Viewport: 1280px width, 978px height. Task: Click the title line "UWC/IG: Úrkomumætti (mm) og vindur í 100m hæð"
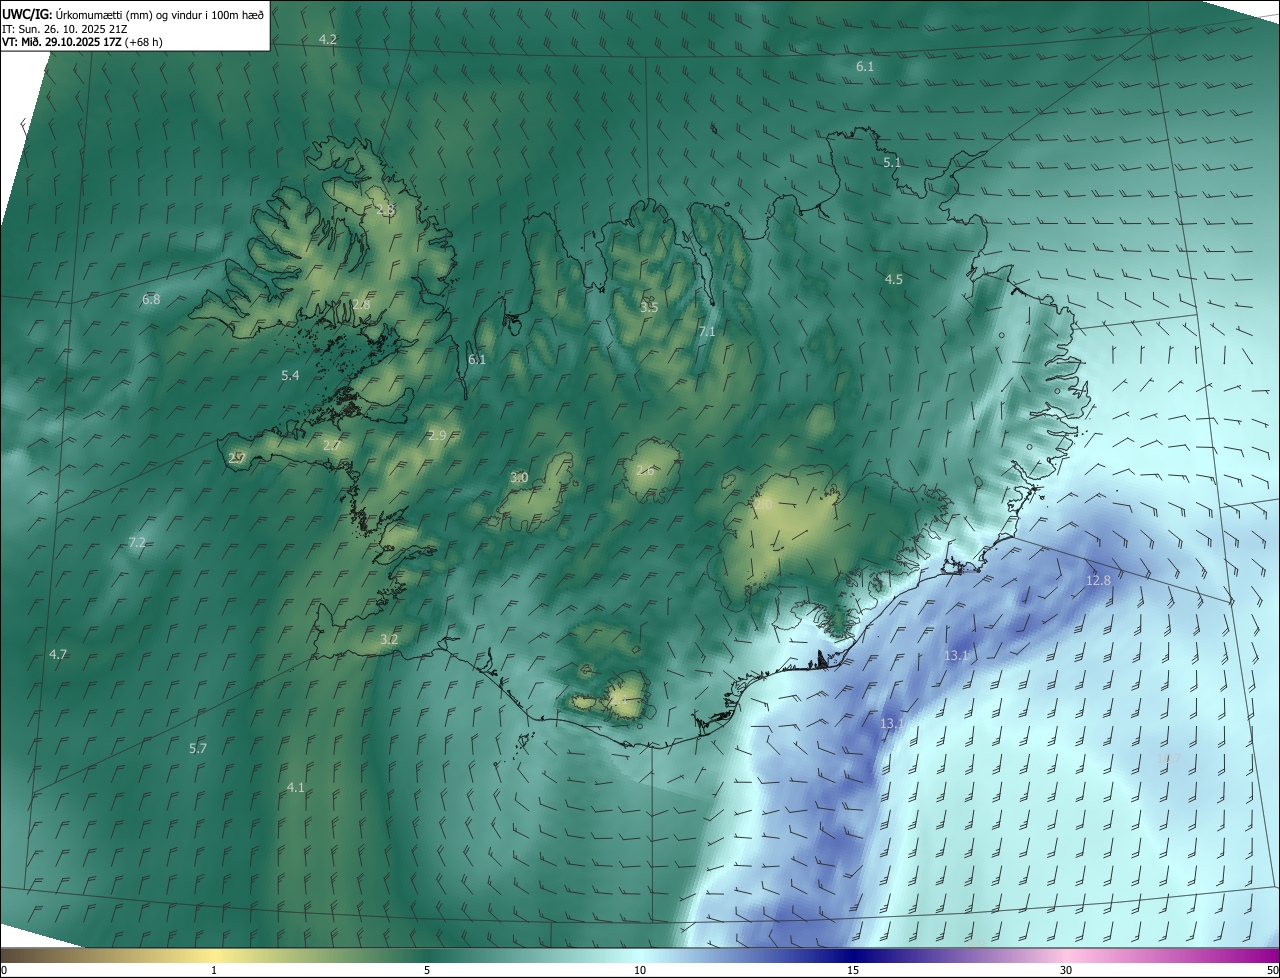[133, 14]
